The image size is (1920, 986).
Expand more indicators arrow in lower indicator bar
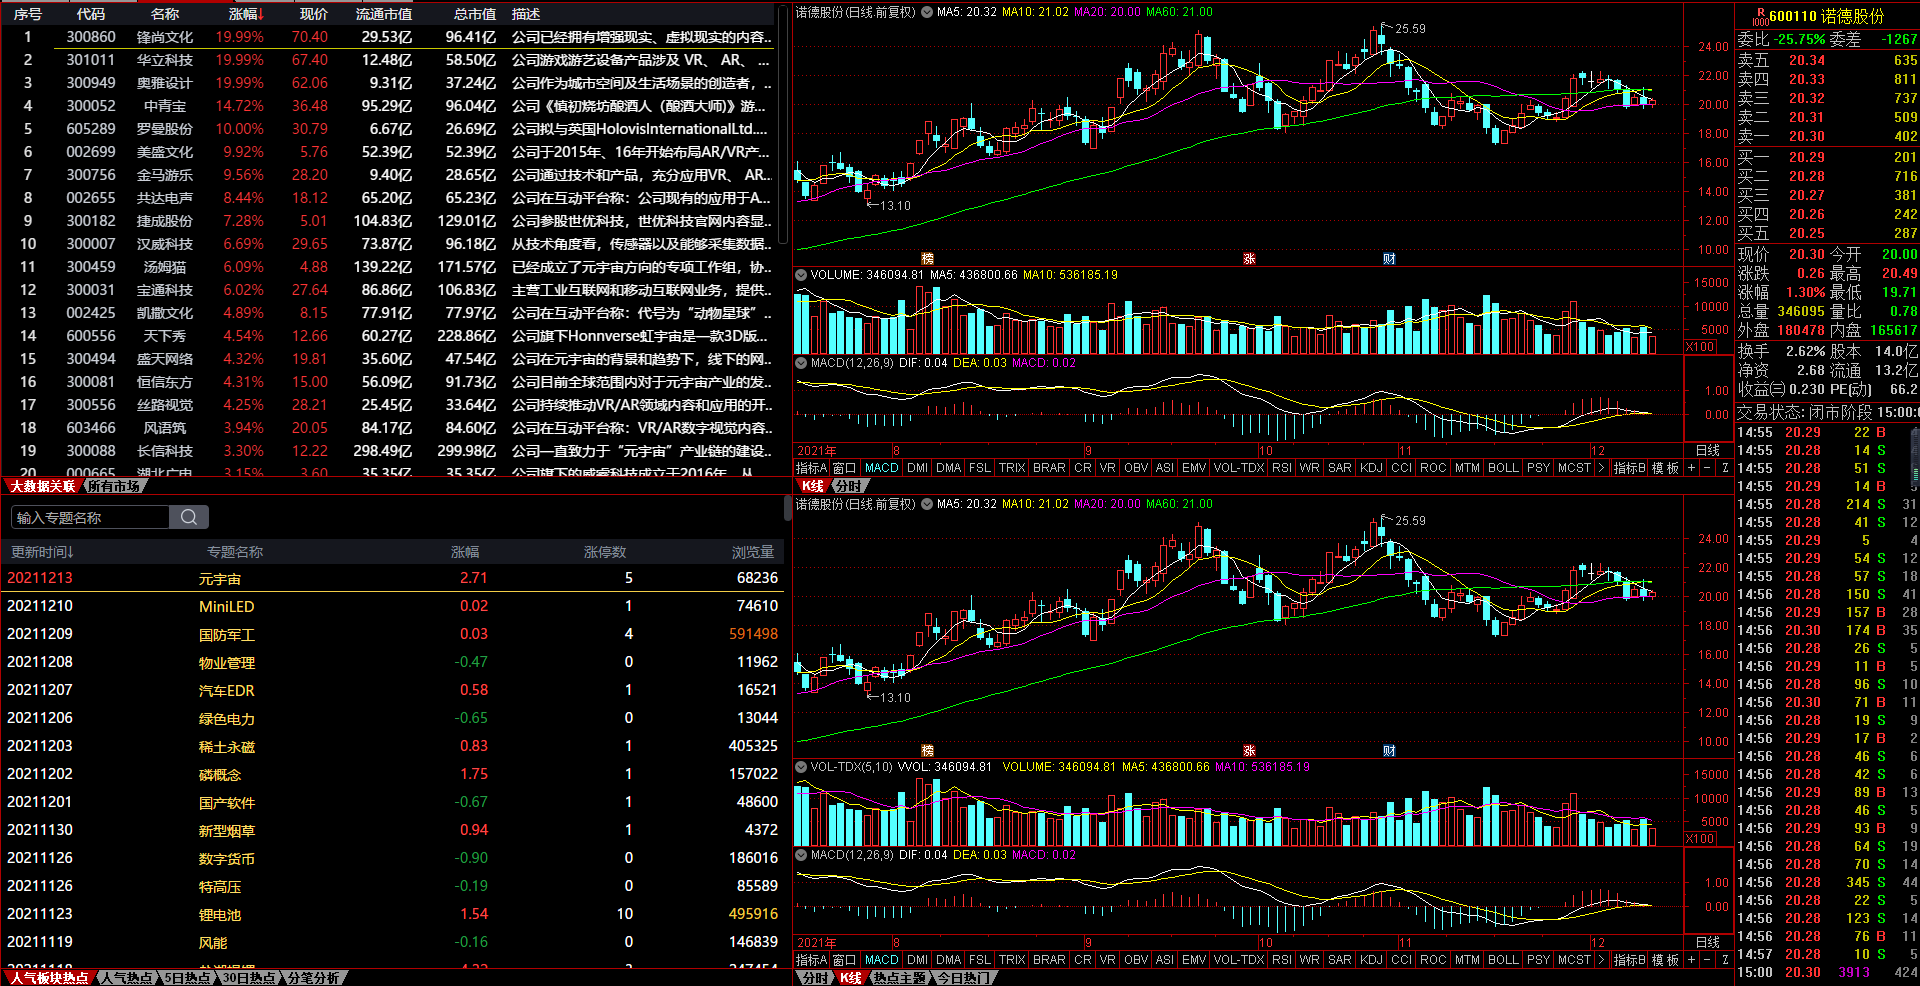click(1601, 960)
